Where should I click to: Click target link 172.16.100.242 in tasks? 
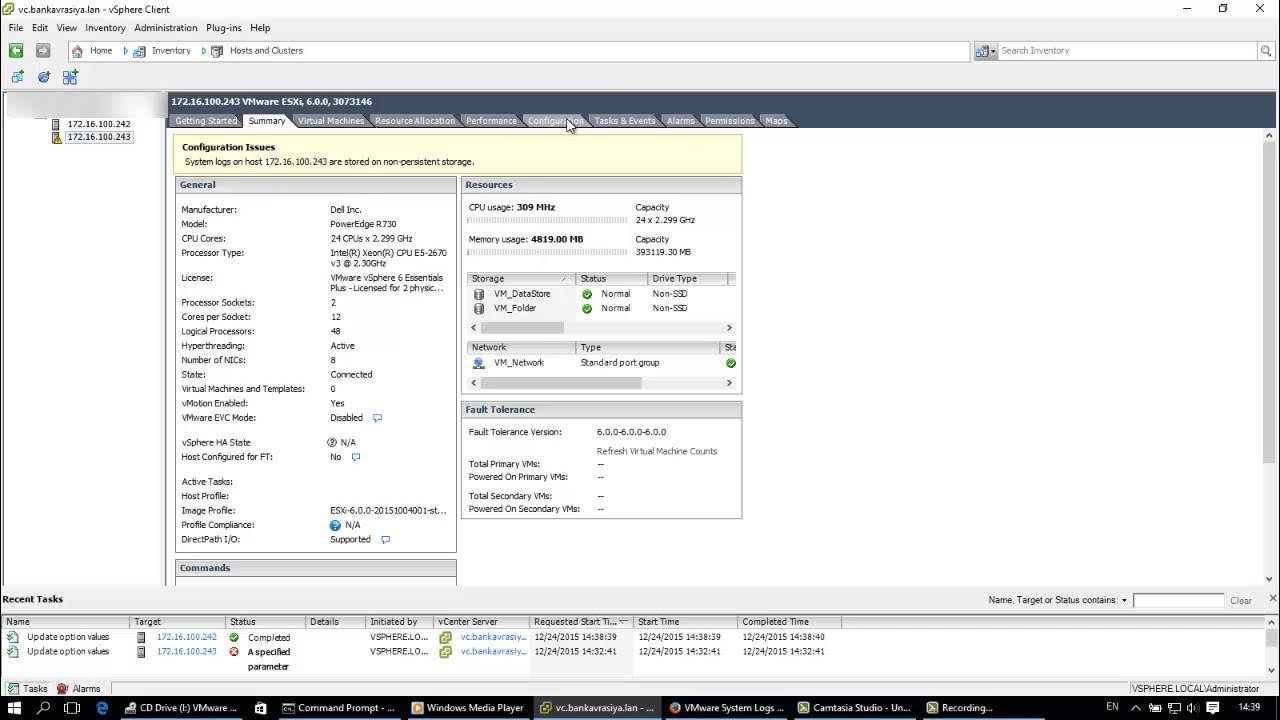[187, 637]
